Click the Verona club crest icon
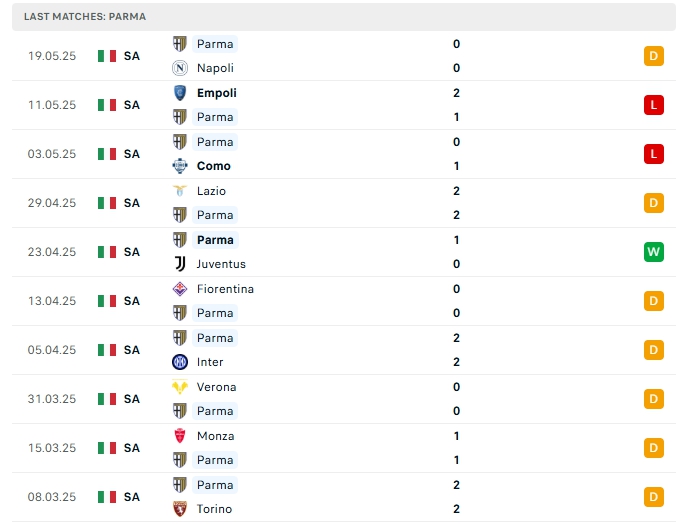Viewport: 685px width, 524px height. click(x=180, y=387)
